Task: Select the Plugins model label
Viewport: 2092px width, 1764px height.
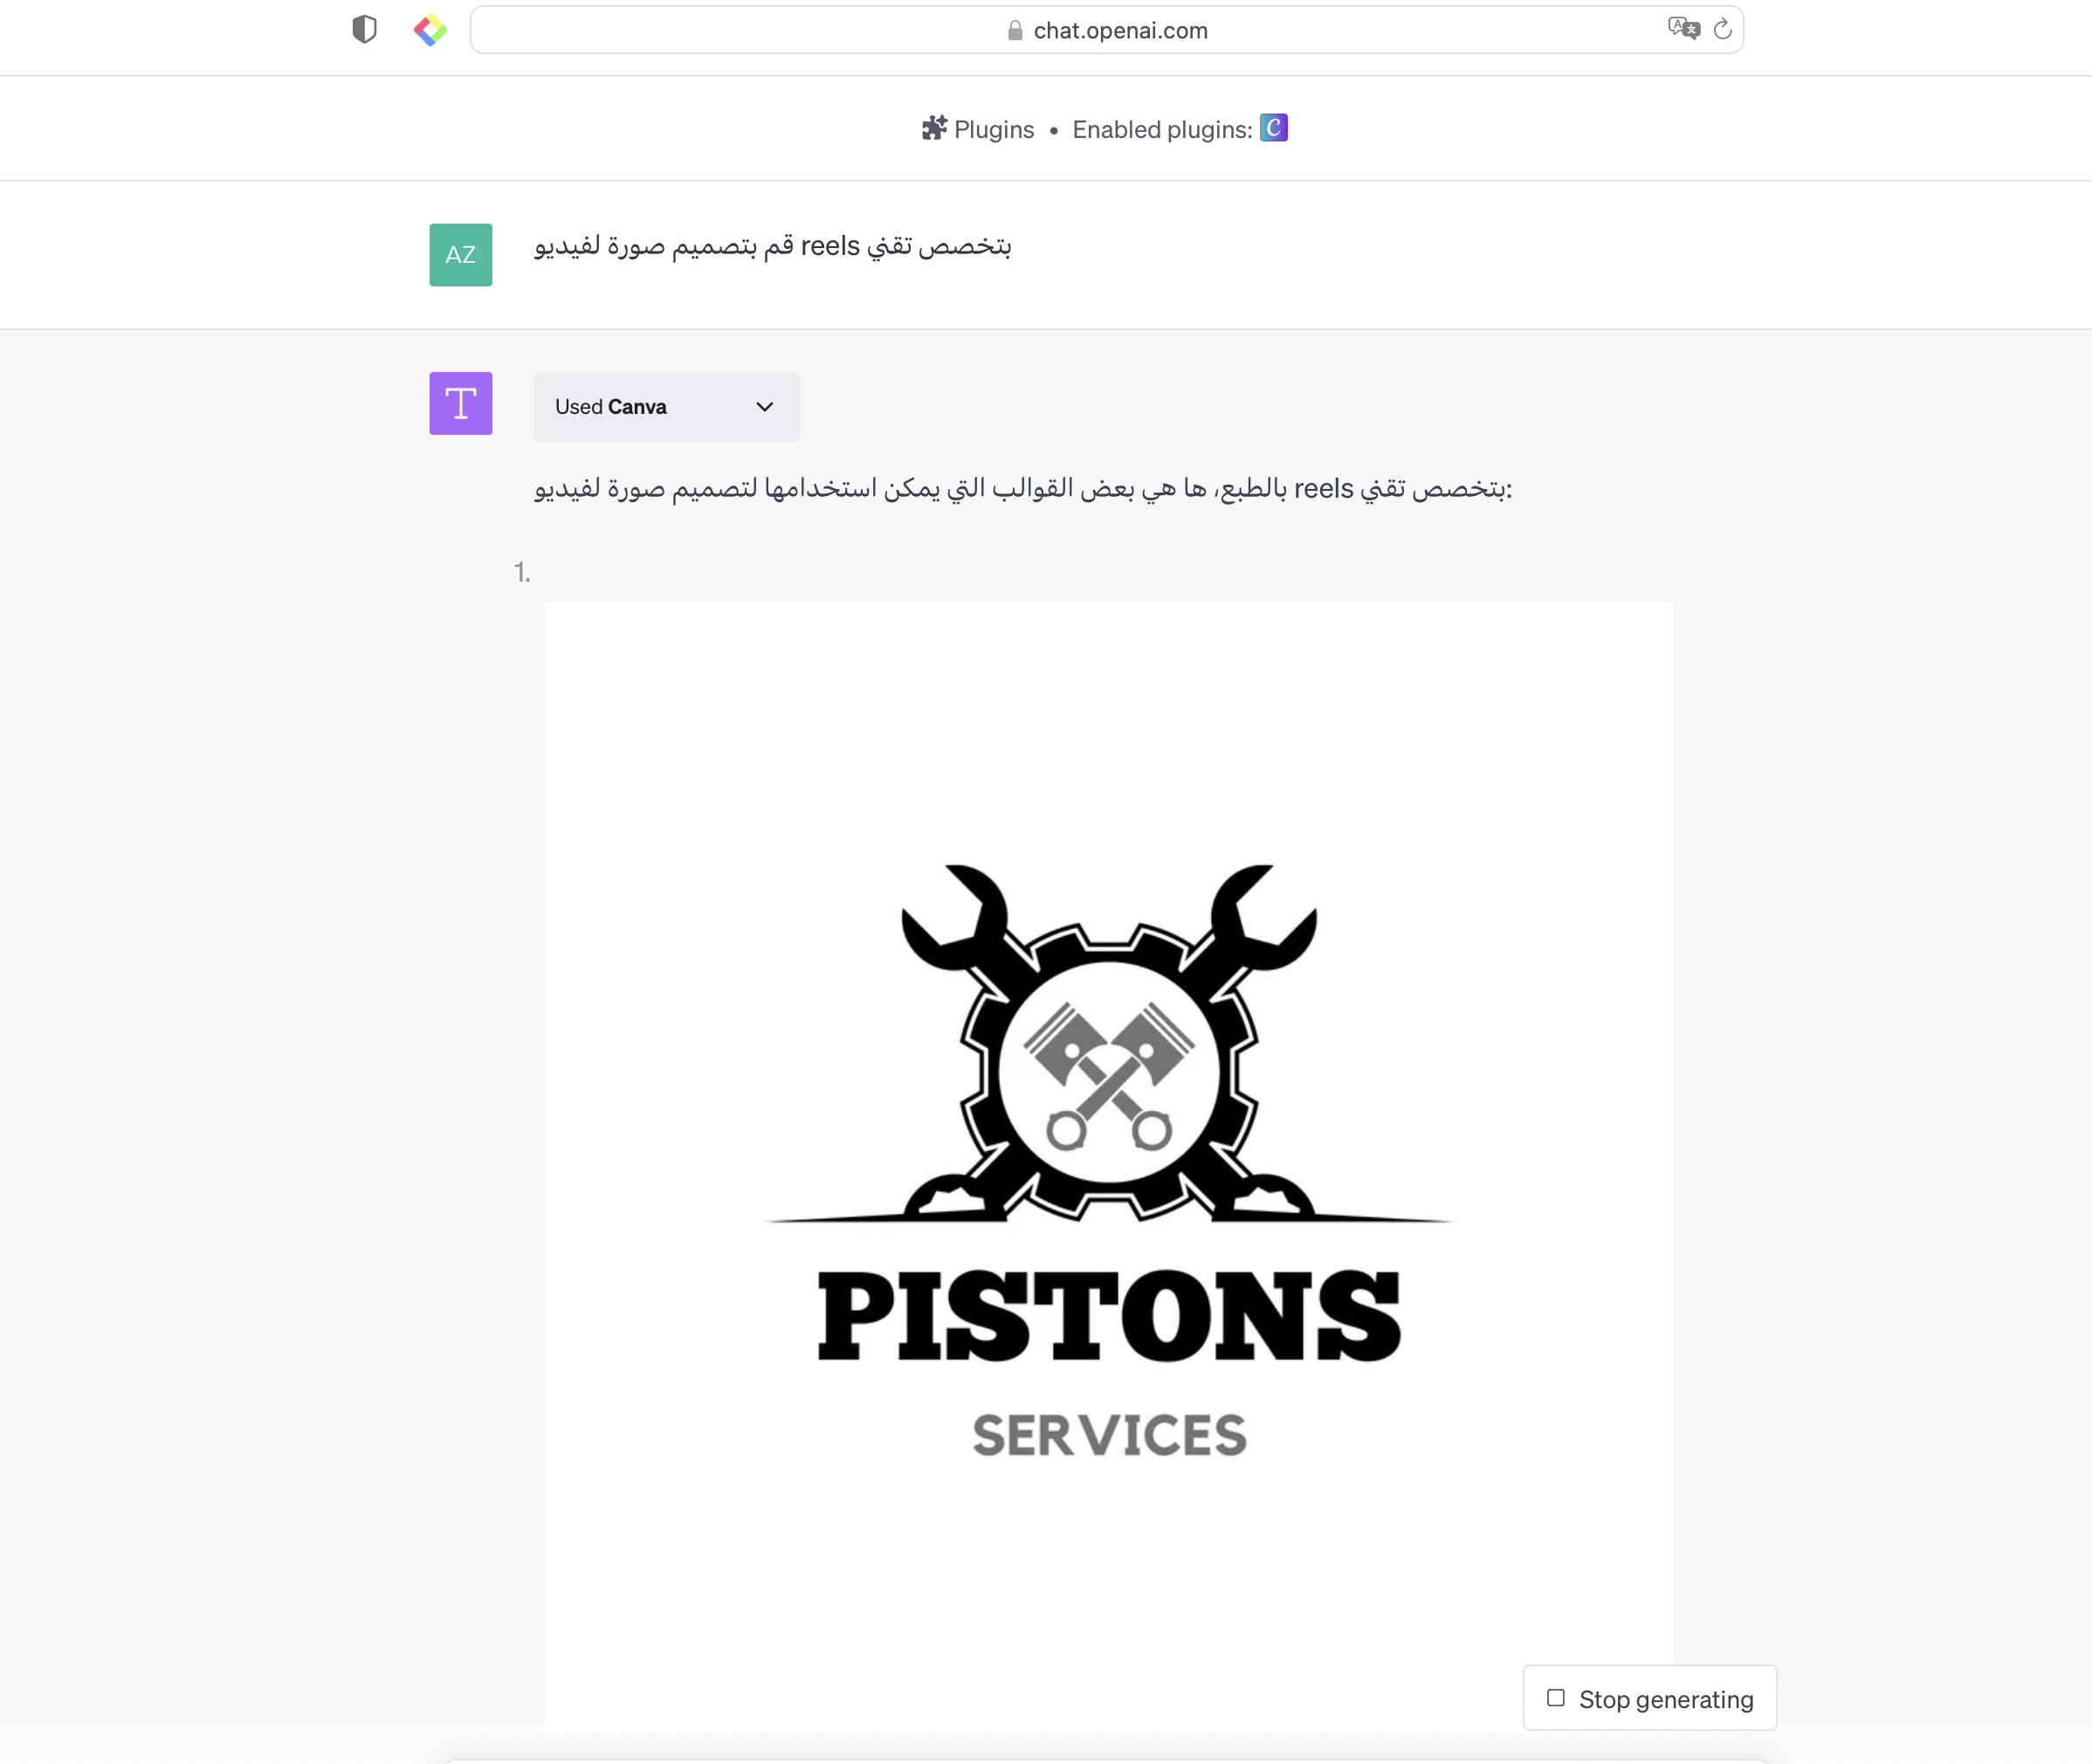Action: (994, 129)
